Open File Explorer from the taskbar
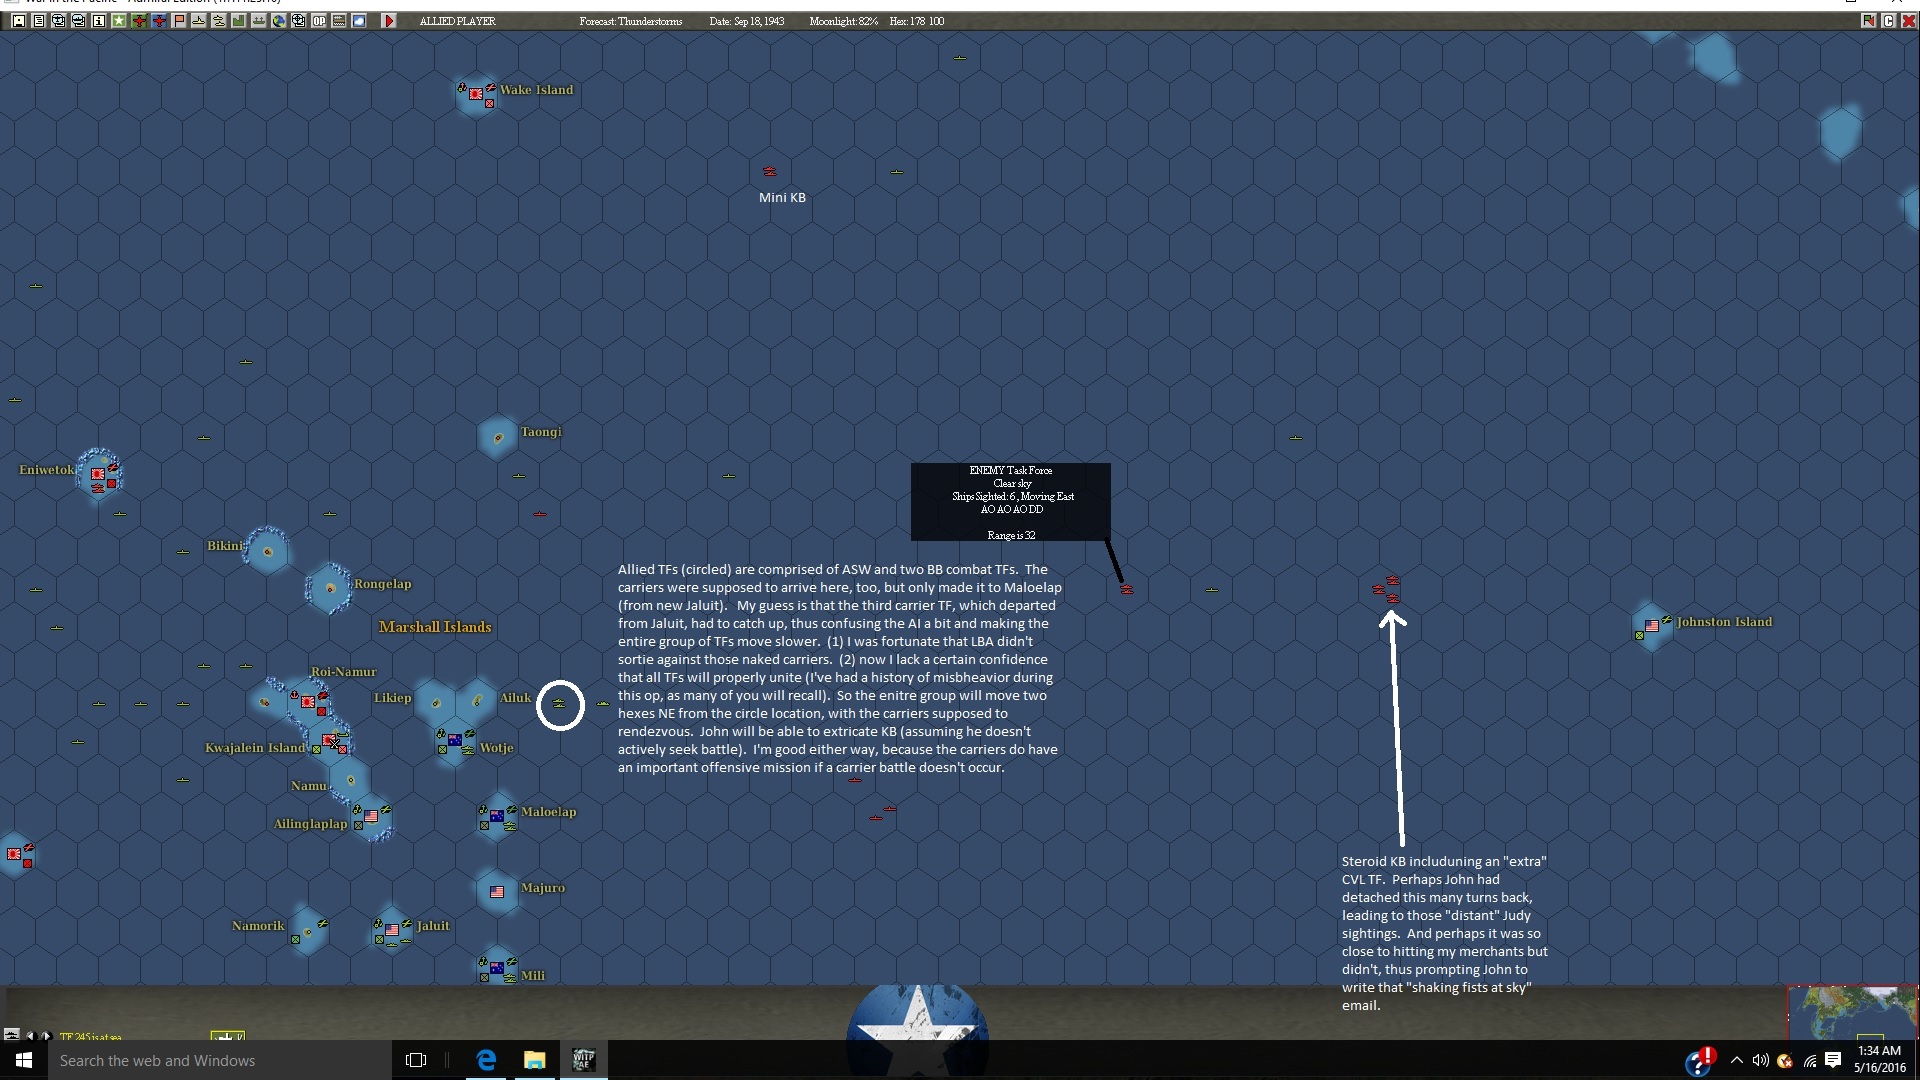The width and height of the screenshot is (1920, 1080). tap(534, 1061)
